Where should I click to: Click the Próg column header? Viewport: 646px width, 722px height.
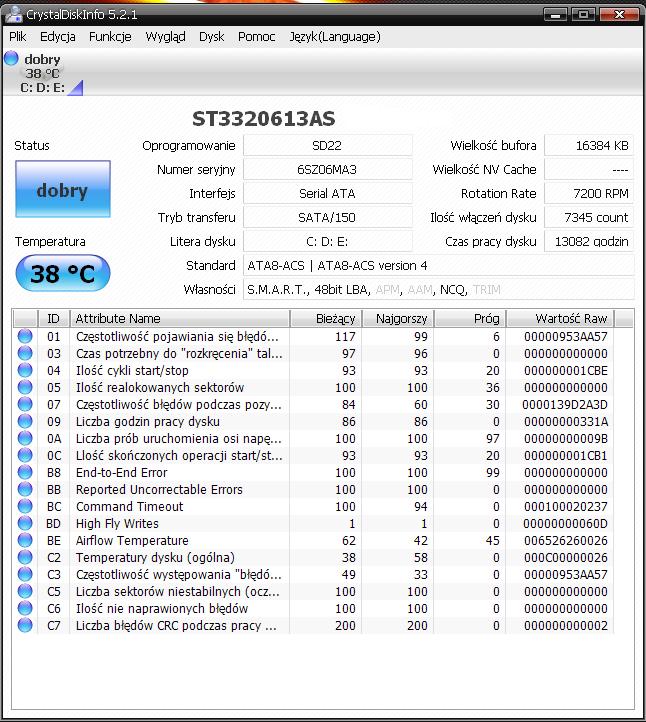coord(471,319)
